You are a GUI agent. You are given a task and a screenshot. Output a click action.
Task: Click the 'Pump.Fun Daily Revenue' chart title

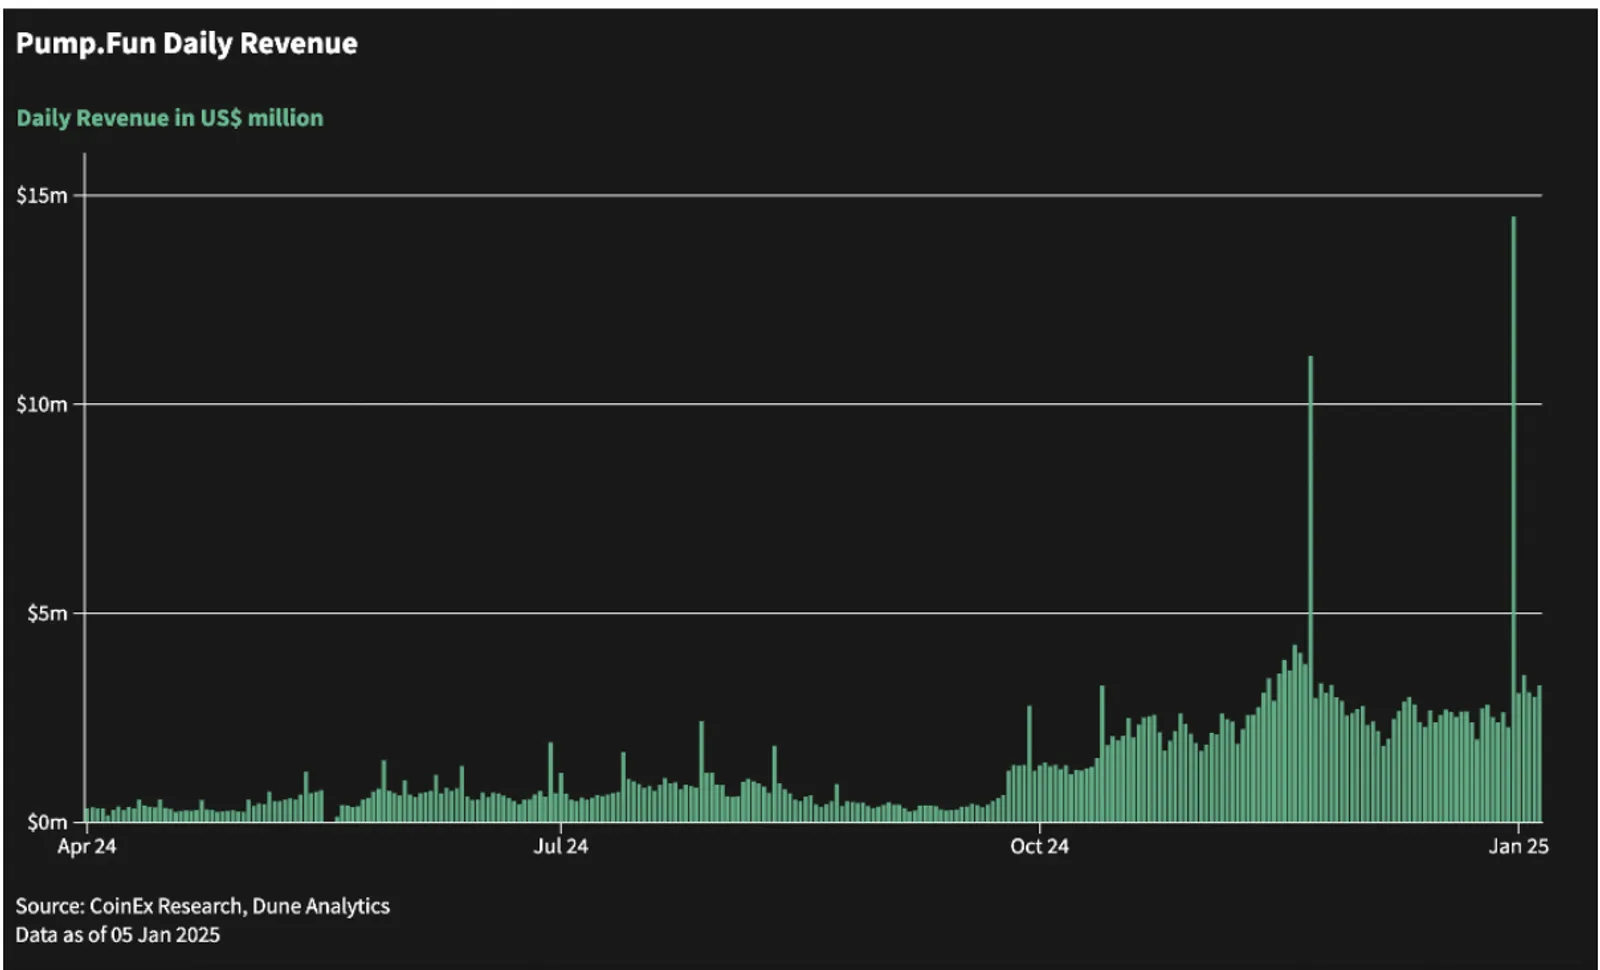tap(187, 44)
